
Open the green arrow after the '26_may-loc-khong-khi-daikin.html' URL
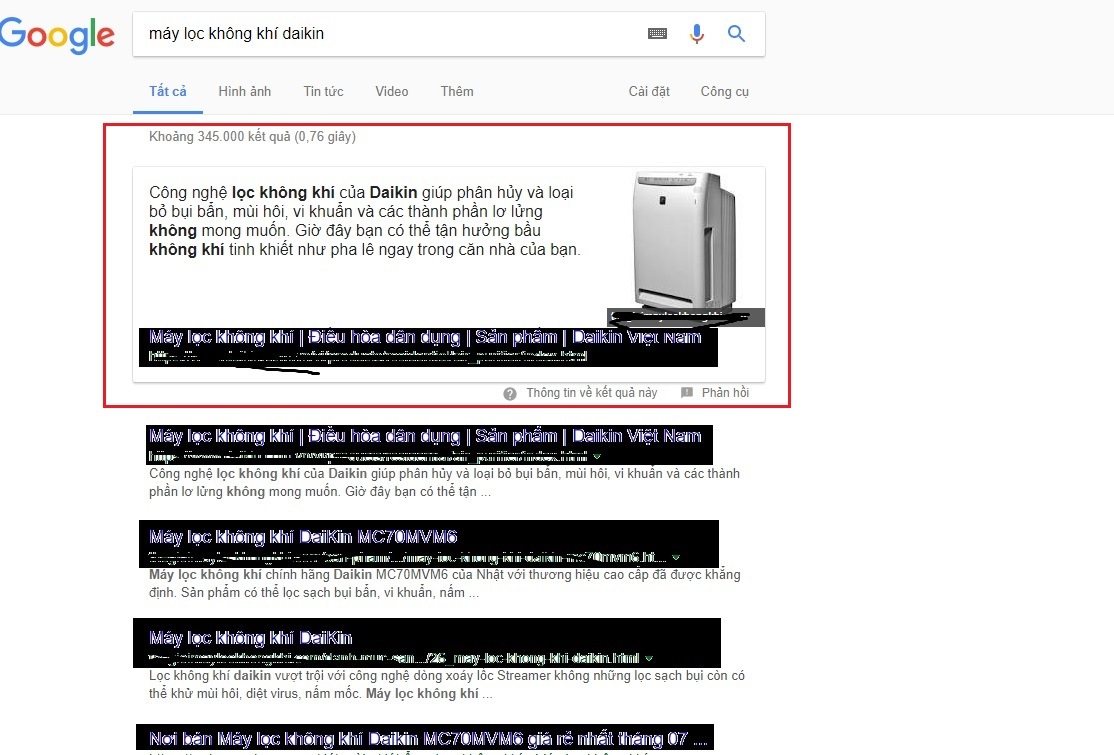click(649, 658)
